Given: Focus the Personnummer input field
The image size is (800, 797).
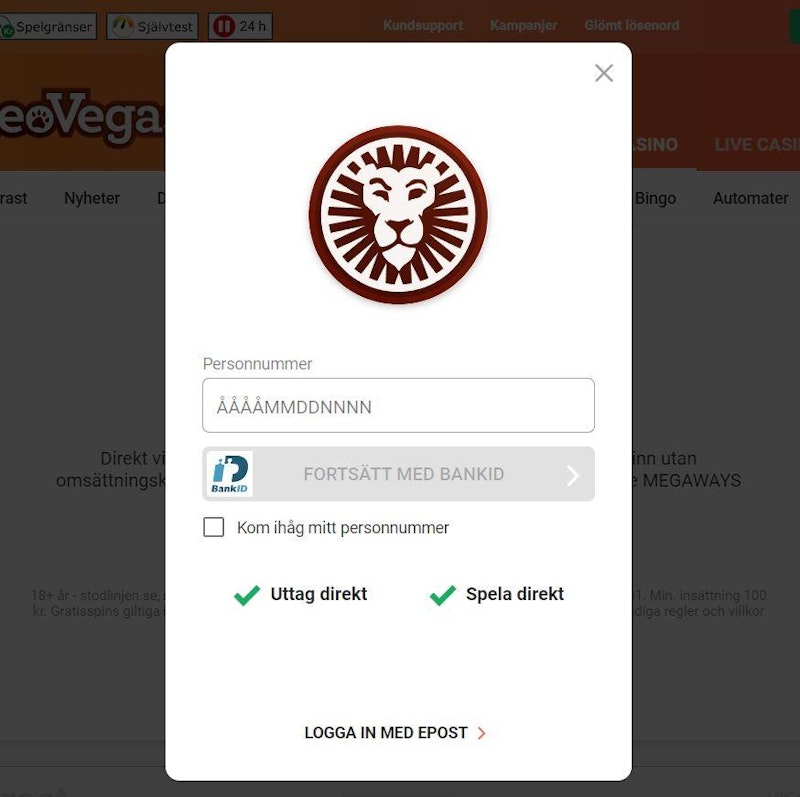Looking at the screenshot, I should click(398, 406).
